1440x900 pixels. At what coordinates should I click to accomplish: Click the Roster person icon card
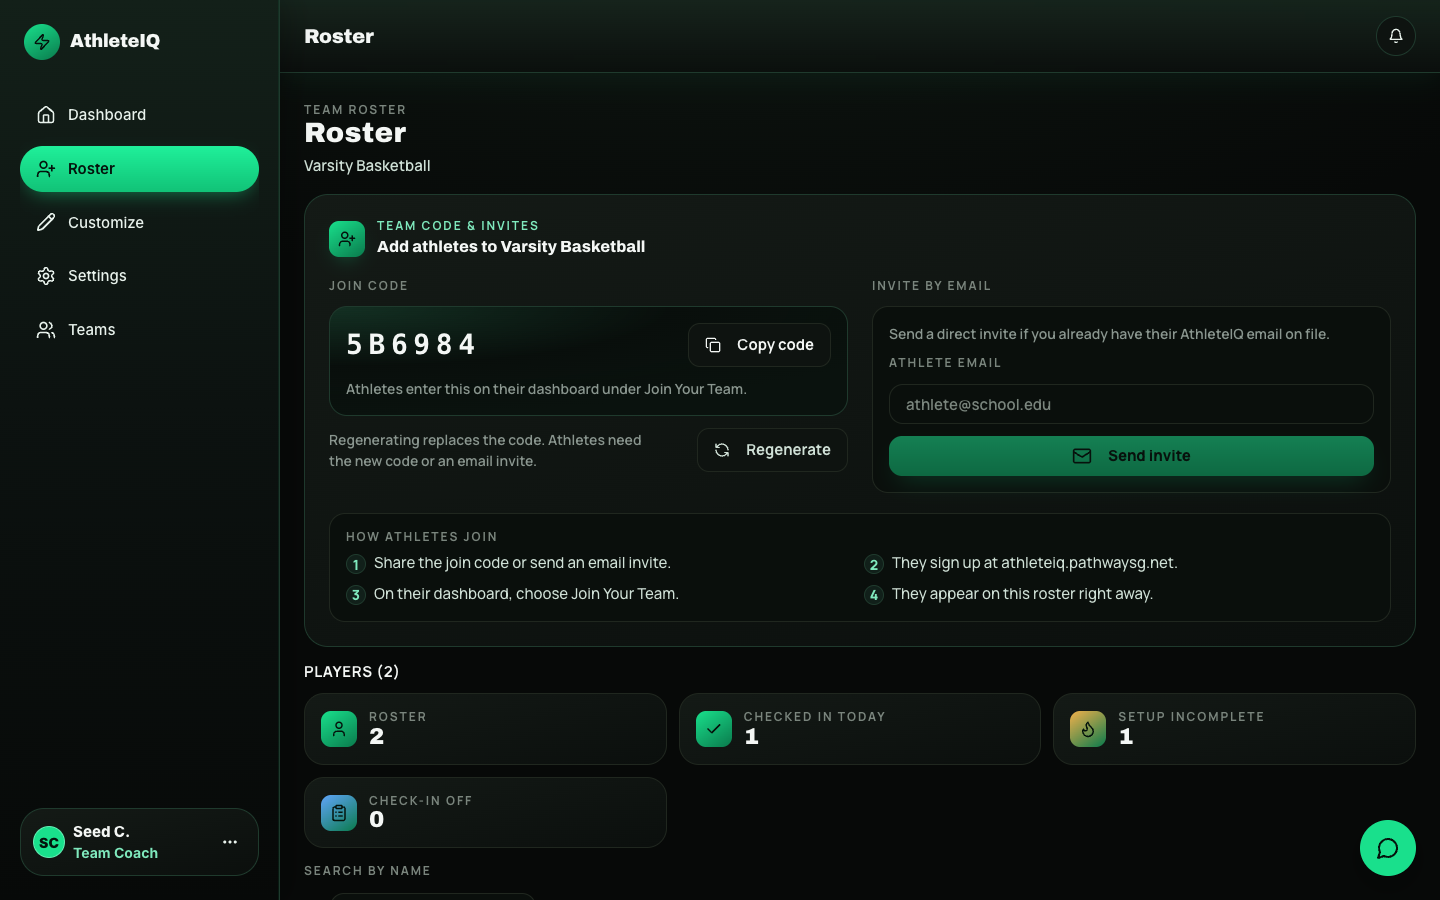pyautogui.click(x=339, y=729)
